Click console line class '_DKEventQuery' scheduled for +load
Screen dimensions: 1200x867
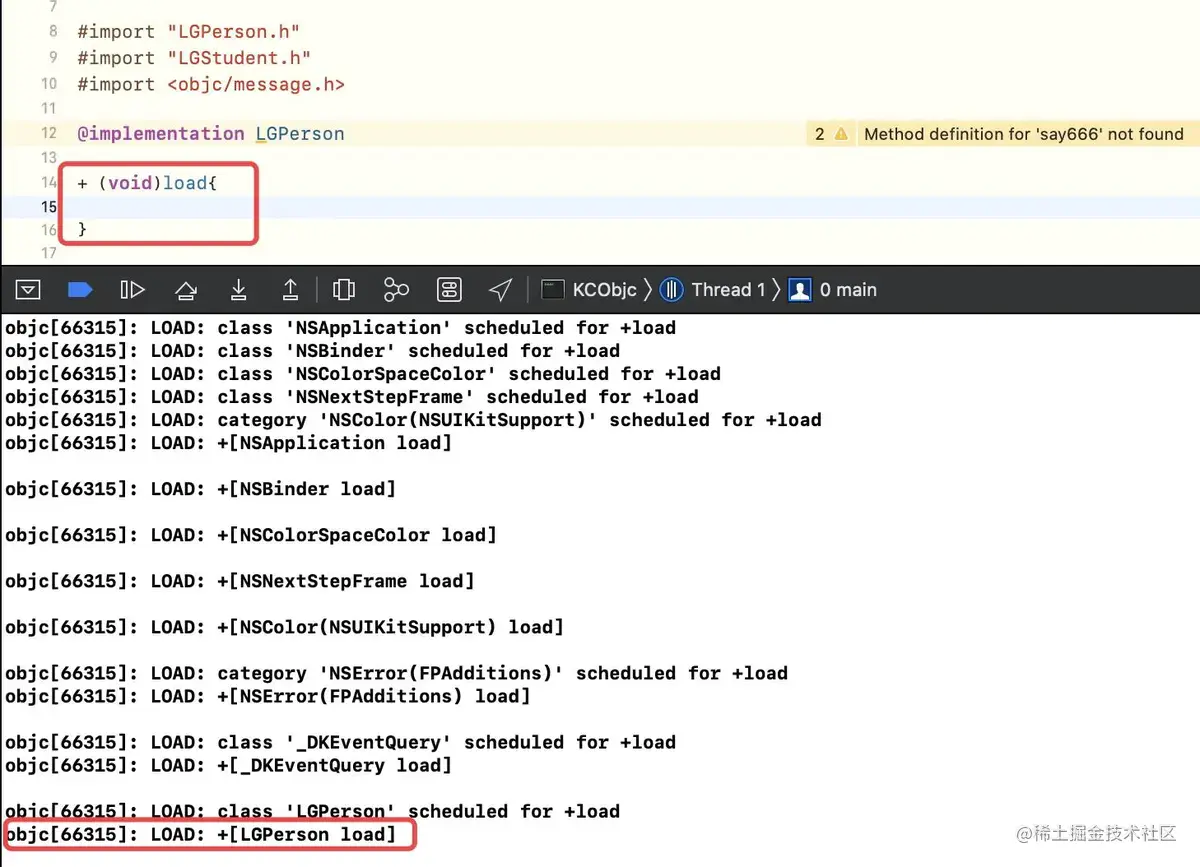pos(341,741)
